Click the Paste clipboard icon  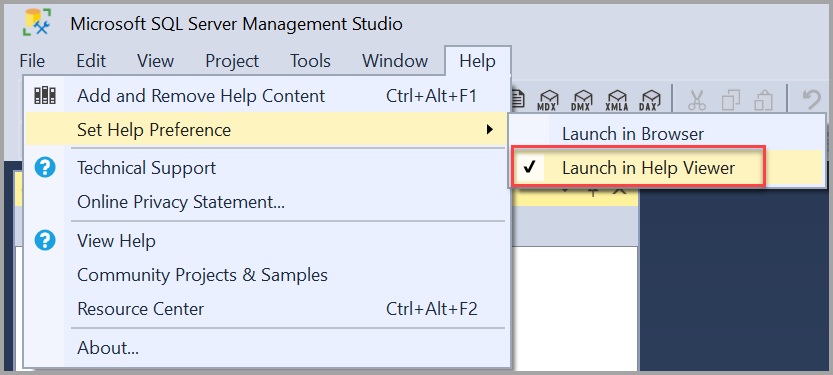(763, 99)
